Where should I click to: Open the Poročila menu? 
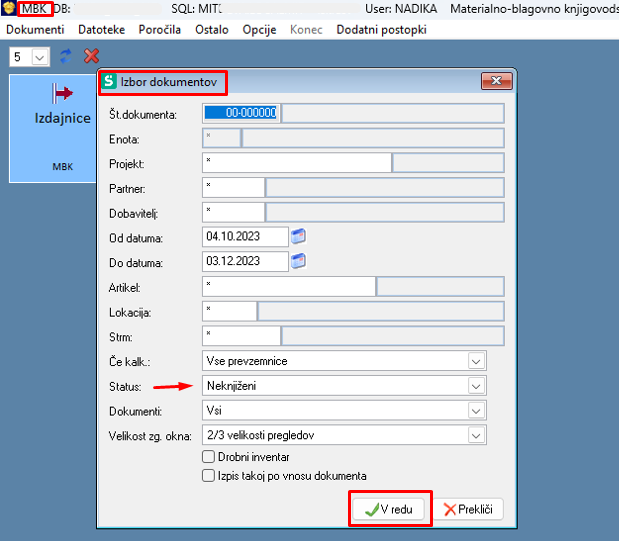coord(159,30)
